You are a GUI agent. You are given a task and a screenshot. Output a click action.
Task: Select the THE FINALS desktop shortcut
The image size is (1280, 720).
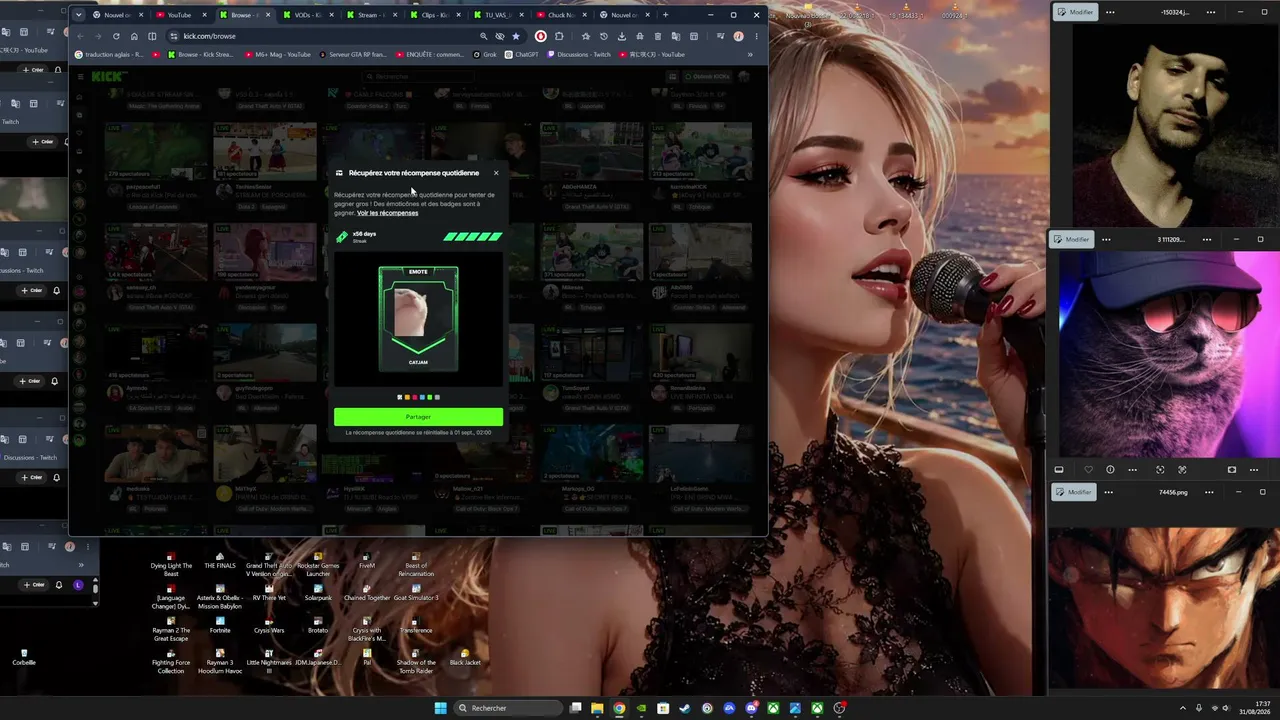pyautogui.click(x=220, y=561)
